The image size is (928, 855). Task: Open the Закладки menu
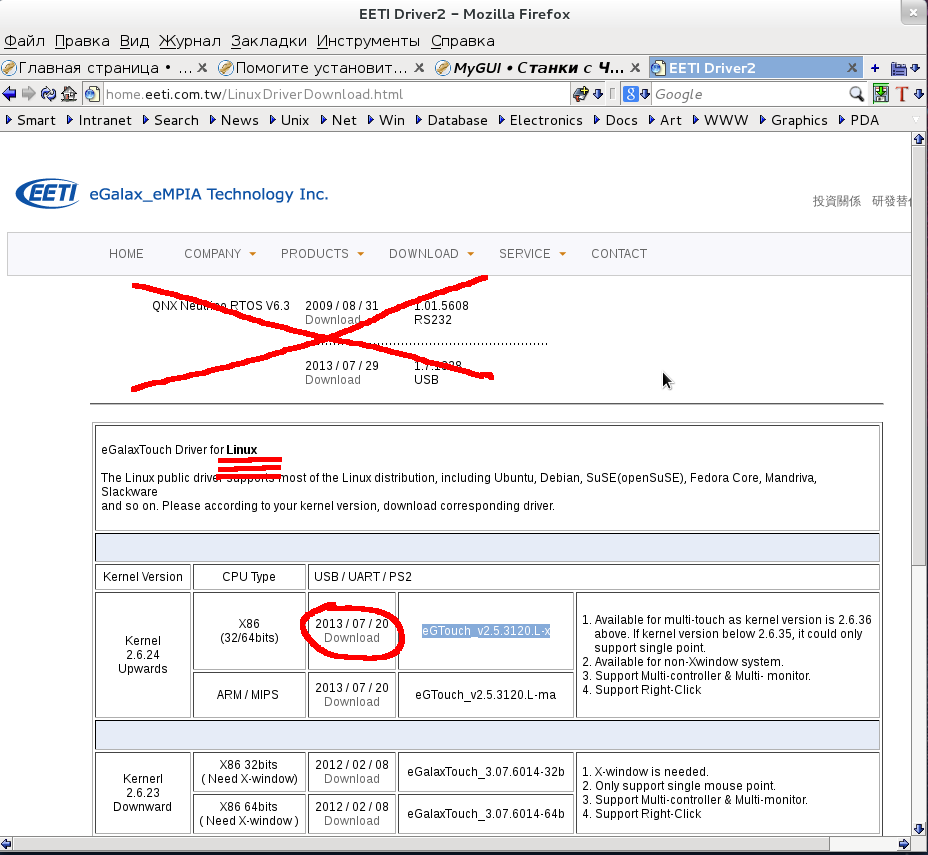pos(269,41)
